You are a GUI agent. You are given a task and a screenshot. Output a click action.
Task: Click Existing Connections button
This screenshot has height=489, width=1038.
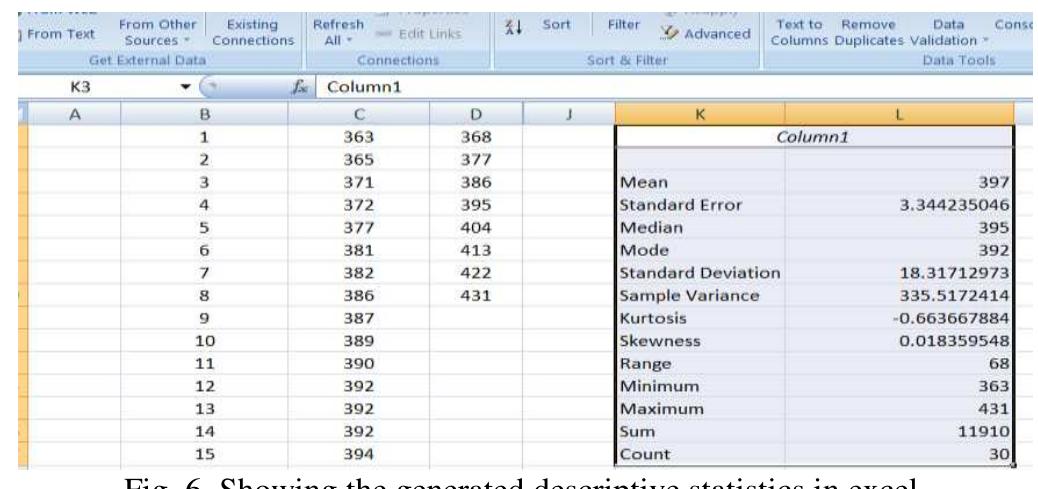coord(252,32)
